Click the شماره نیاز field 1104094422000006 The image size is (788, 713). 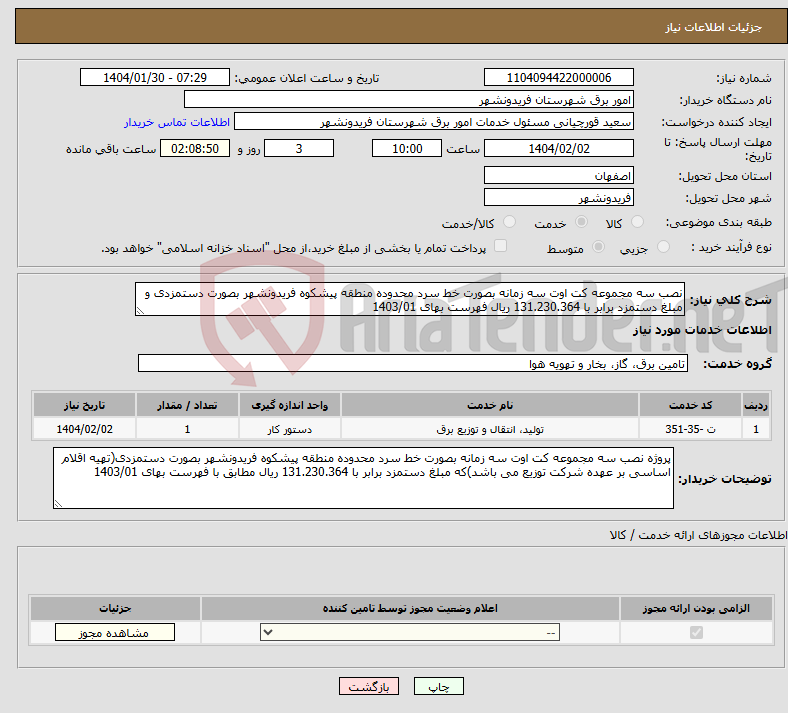tap(558, 77)
